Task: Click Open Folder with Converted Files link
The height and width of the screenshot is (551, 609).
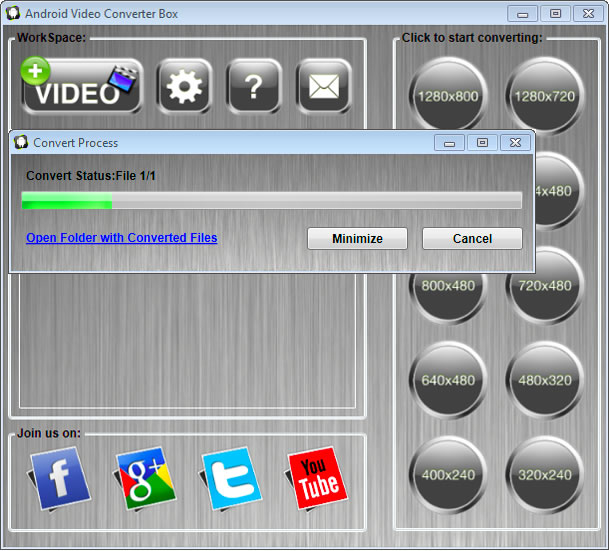Action: coord(122,238)
